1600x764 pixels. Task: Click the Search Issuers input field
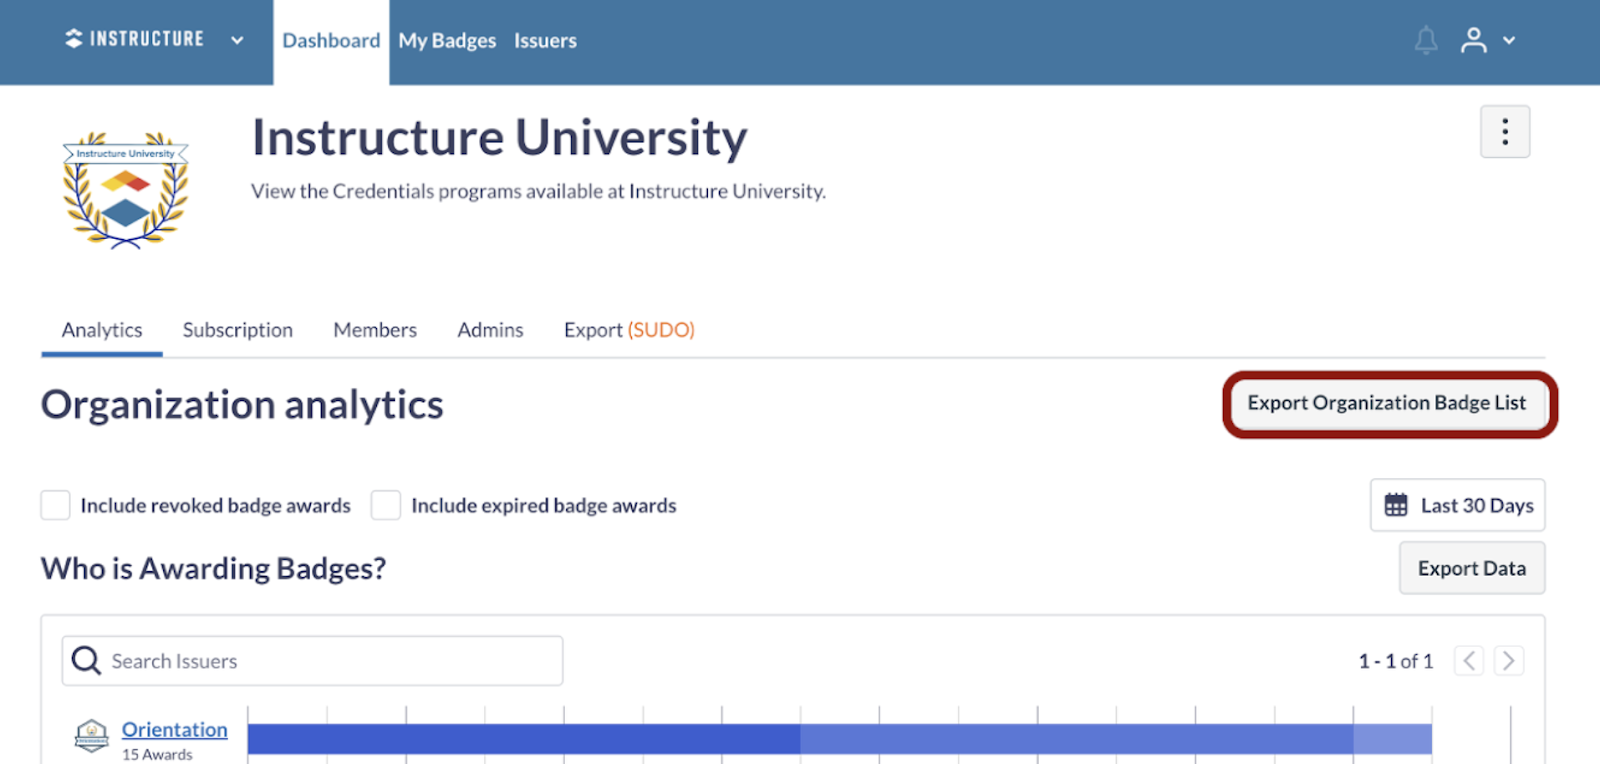330,661
